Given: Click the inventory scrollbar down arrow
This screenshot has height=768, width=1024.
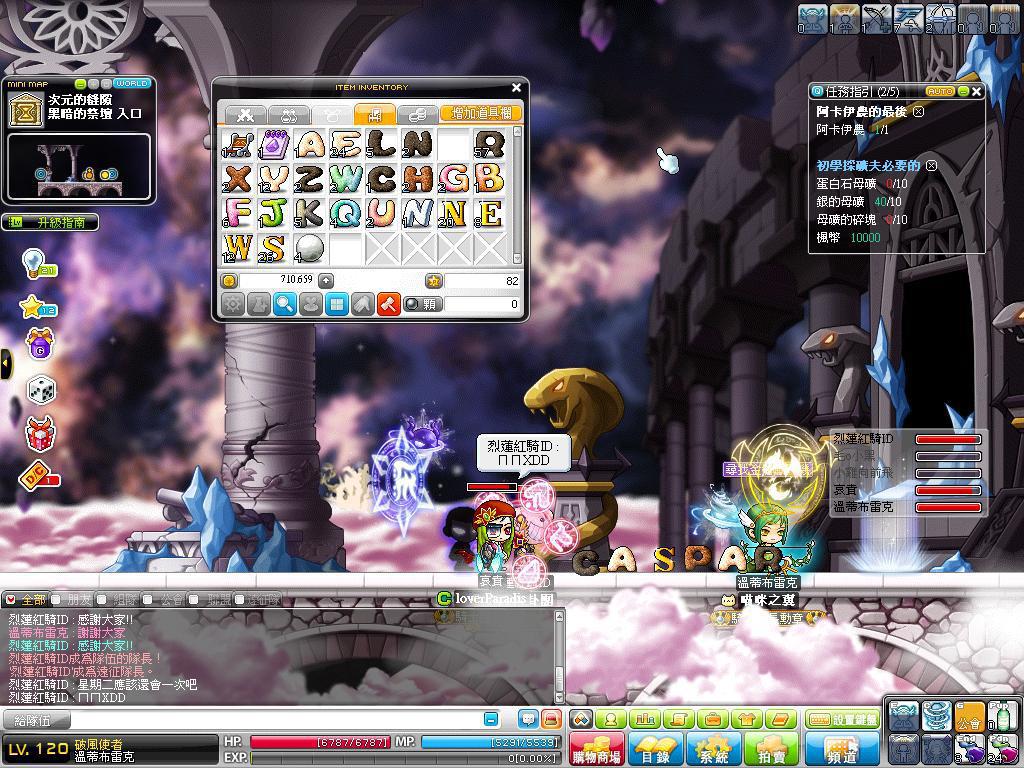Looking at the screenshot, I should pyautogui.click(x=517, y=259).
